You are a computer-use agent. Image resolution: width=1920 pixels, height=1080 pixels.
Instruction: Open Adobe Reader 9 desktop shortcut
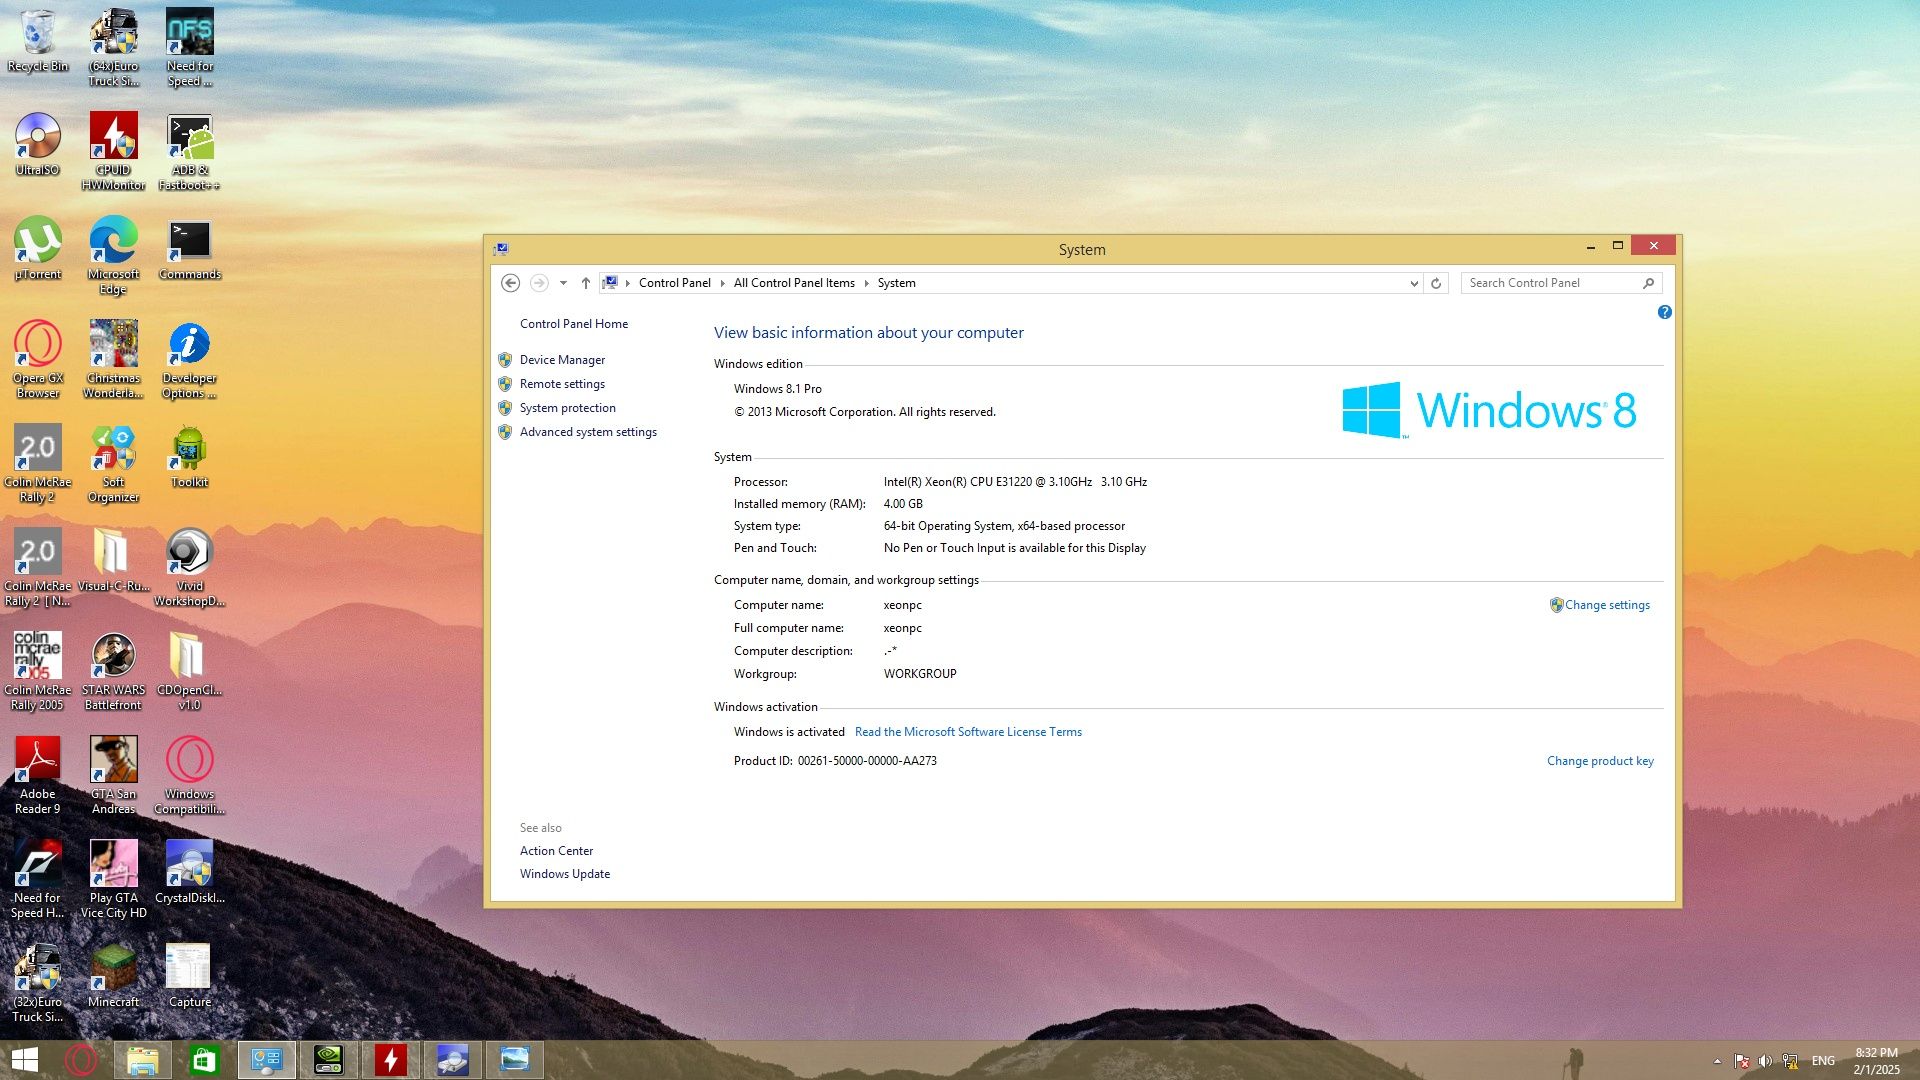point(38,775)
